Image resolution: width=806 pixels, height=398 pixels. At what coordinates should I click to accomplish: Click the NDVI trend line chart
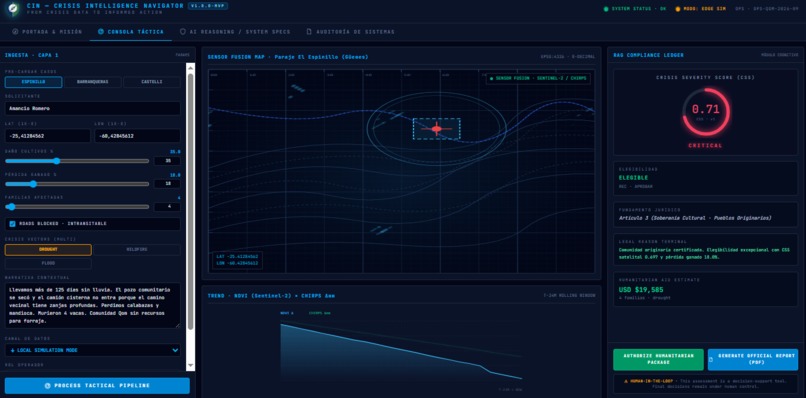[x=401, y=352]
